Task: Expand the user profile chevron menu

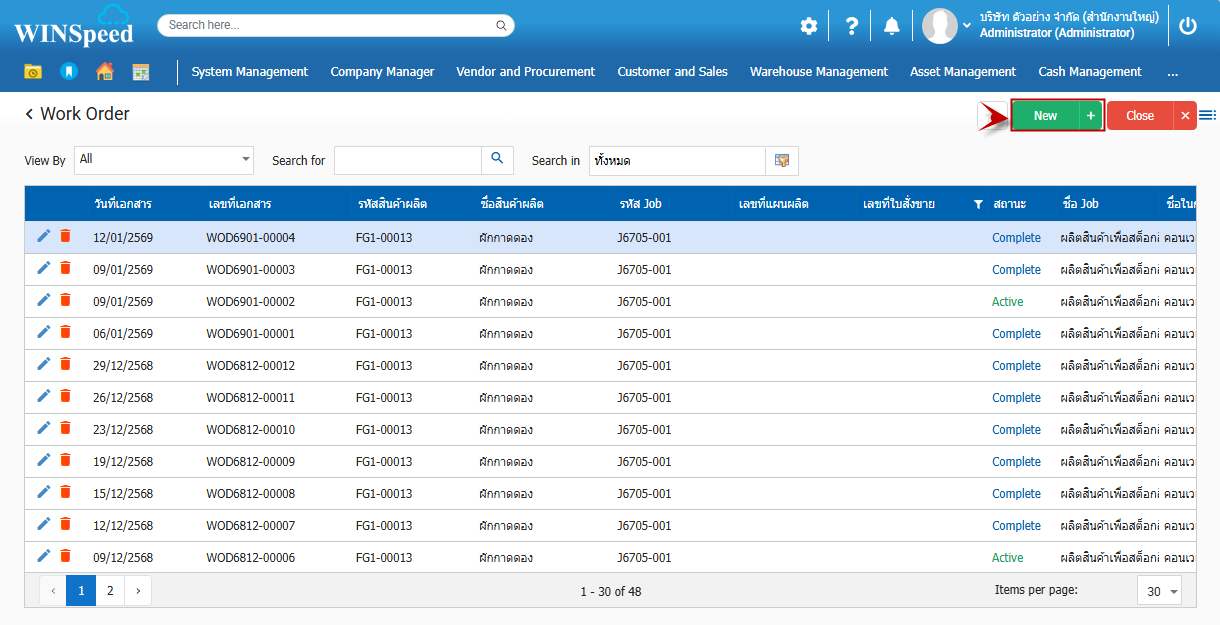Action: 966,26
